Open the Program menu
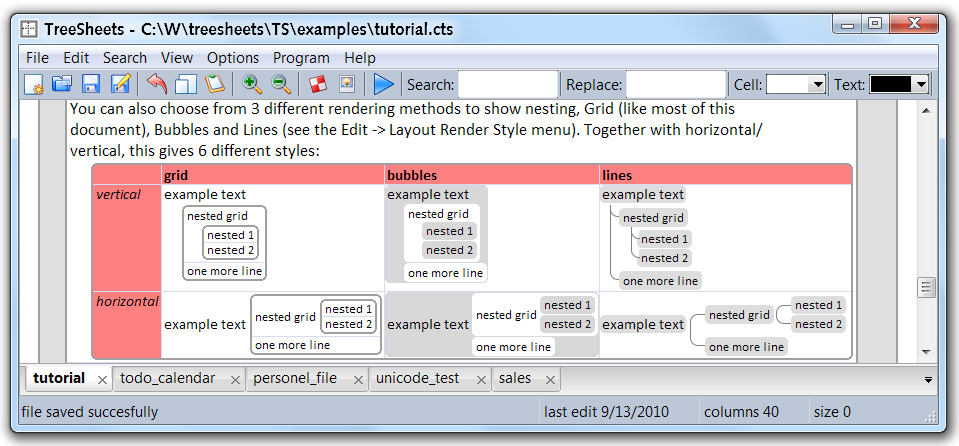The height and width of the screenshot is (446, 959). pos(301,58)
